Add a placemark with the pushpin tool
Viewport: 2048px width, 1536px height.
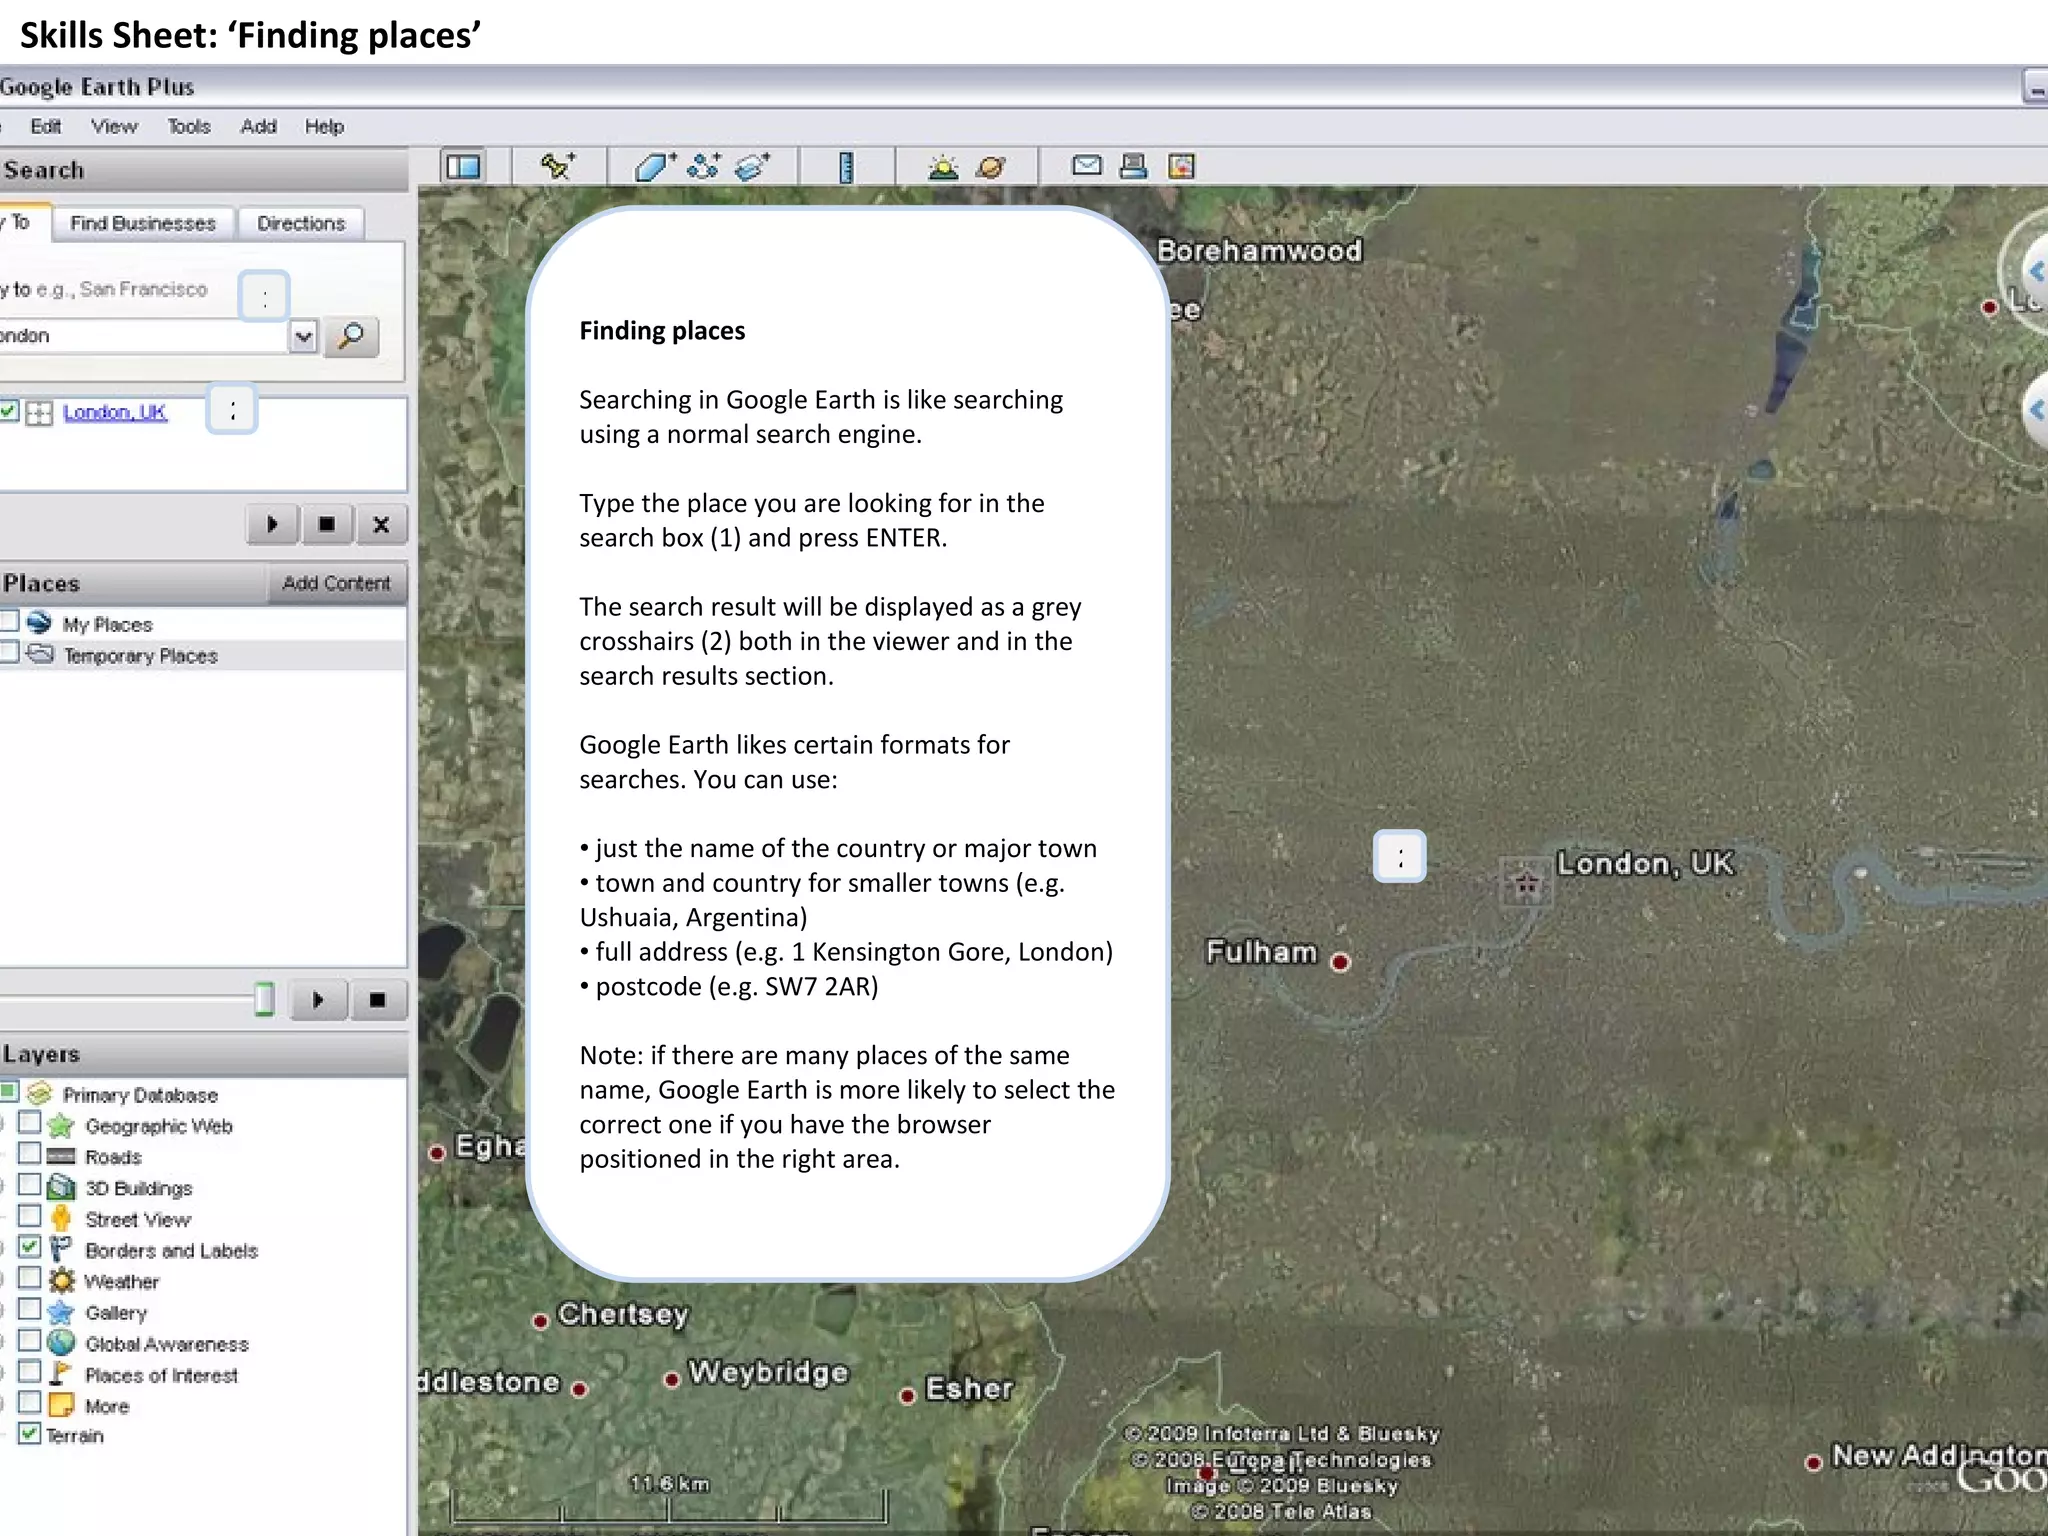tap(557, 165)
